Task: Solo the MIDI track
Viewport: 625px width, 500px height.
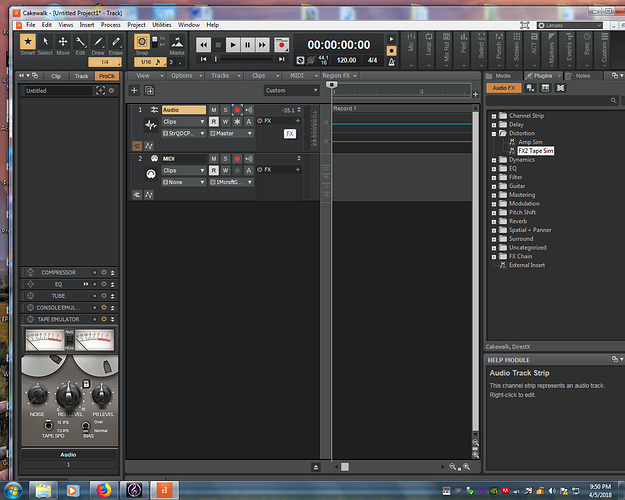Action: click(x=225, y=159)
